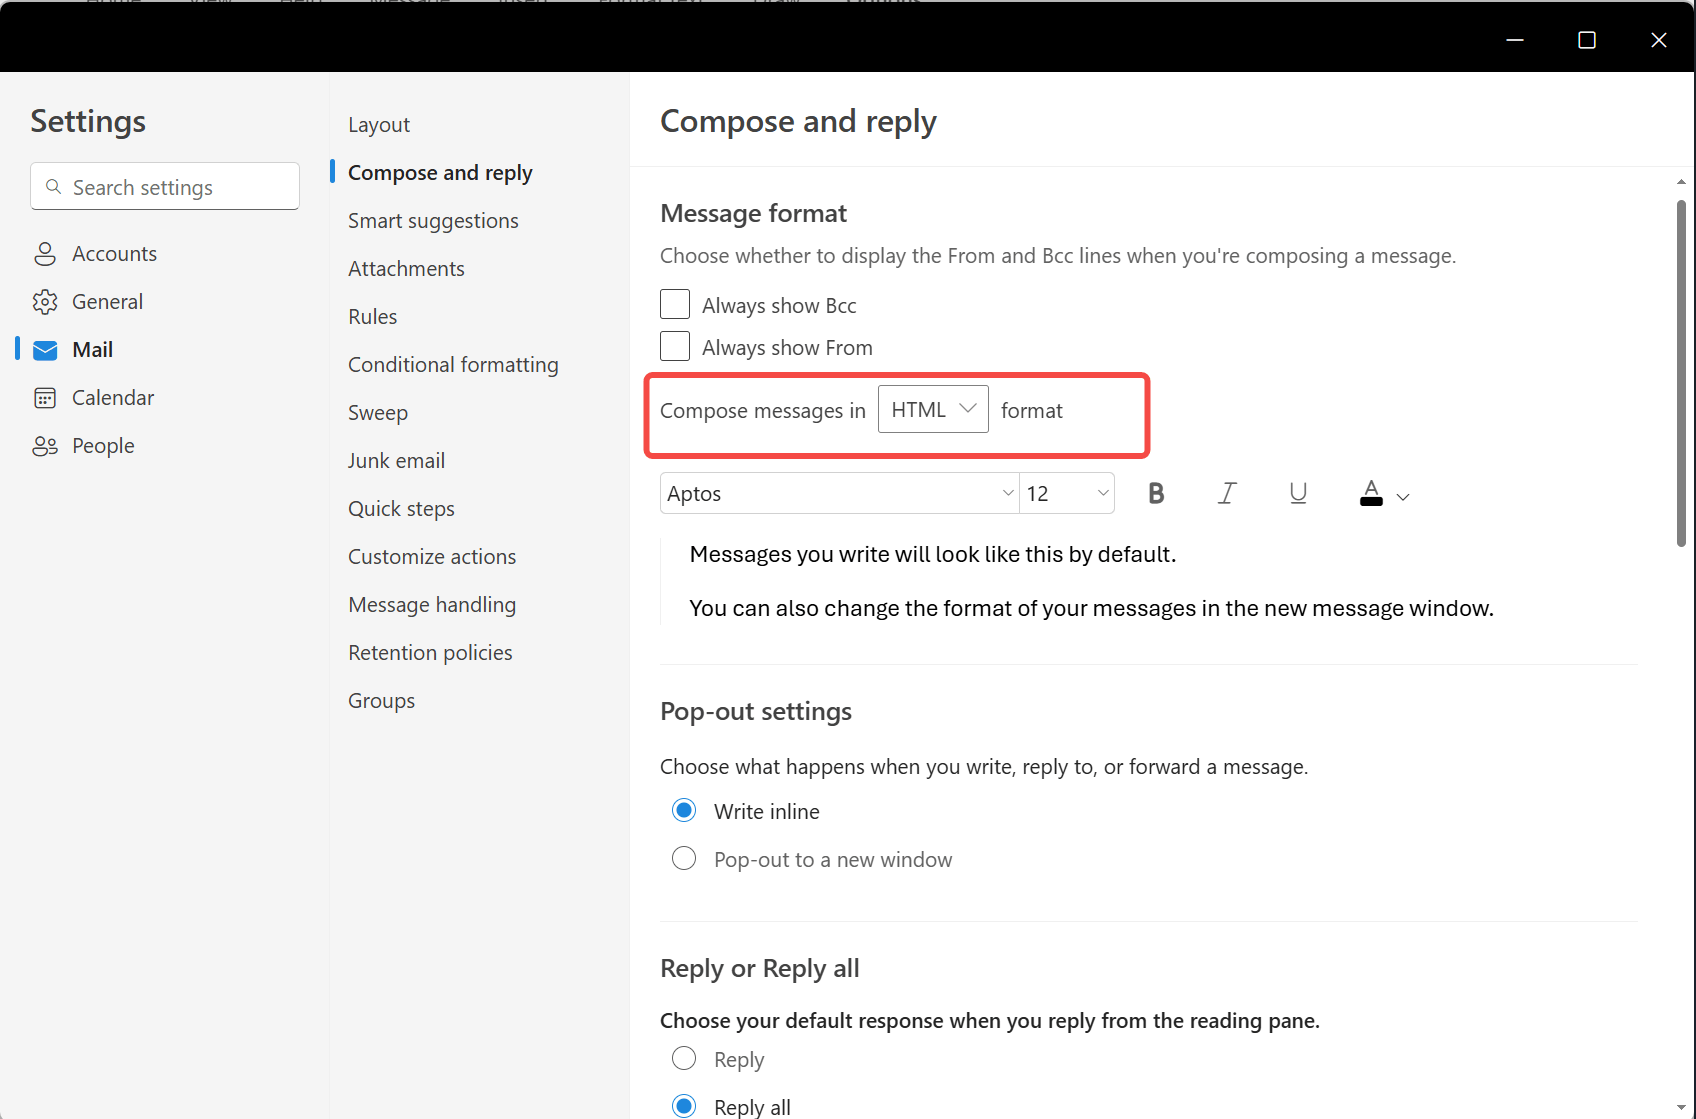Open Attachments settings
The width and height of the screenshot is (1696, 1119).
pyautogui.click(x=406, y=269)
